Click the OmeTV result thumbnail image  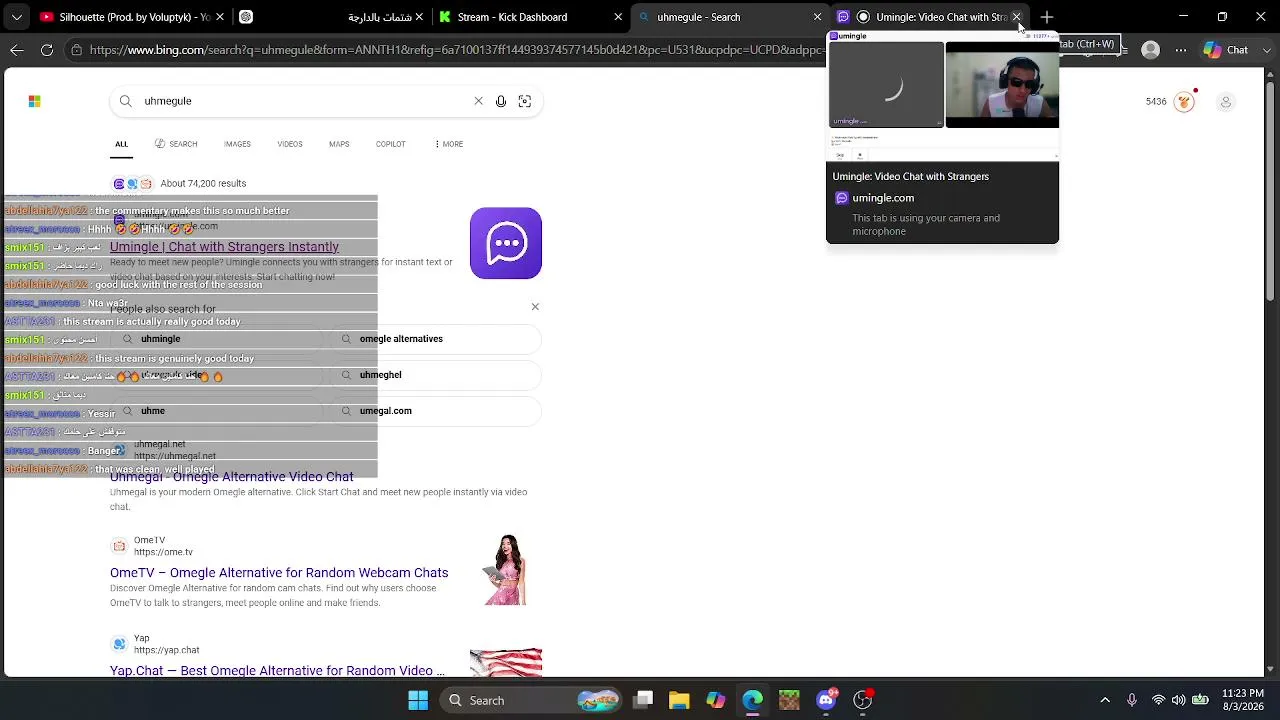click(x=506, y=570)
